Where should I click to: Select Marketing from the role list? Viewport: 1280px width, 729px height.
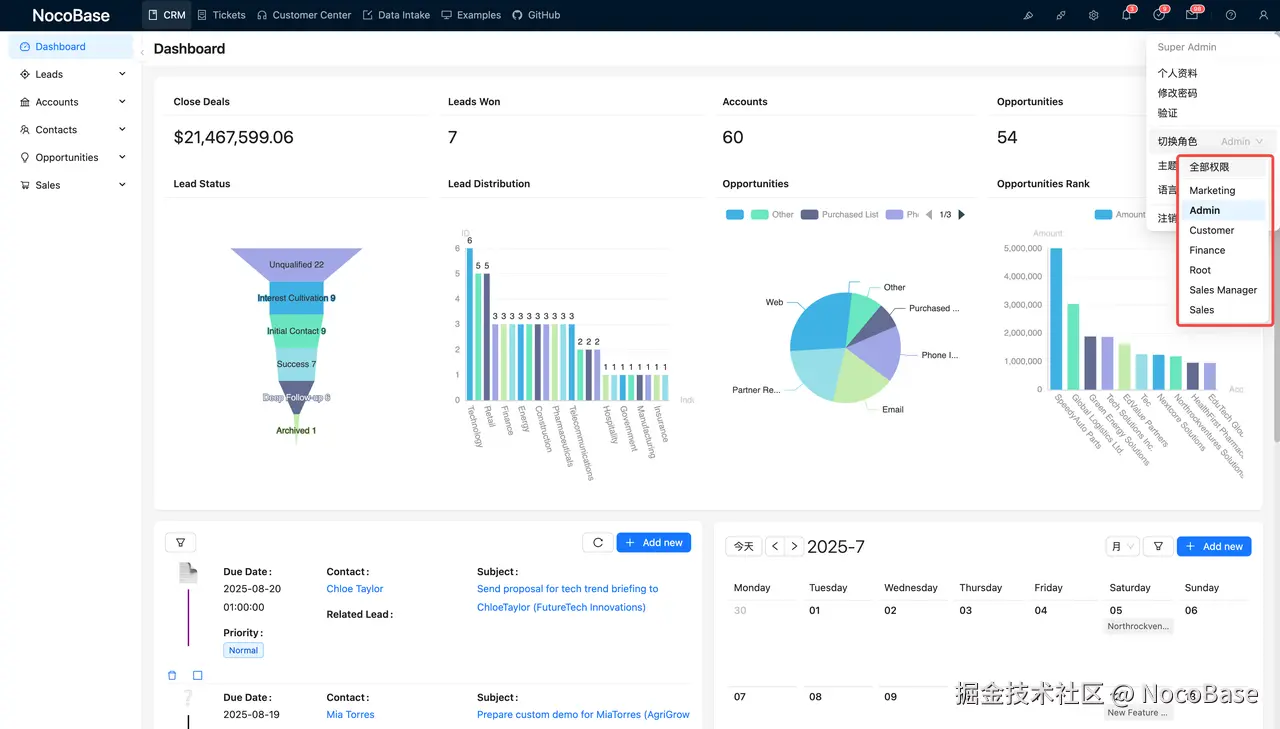click(x=1212, y=190)
